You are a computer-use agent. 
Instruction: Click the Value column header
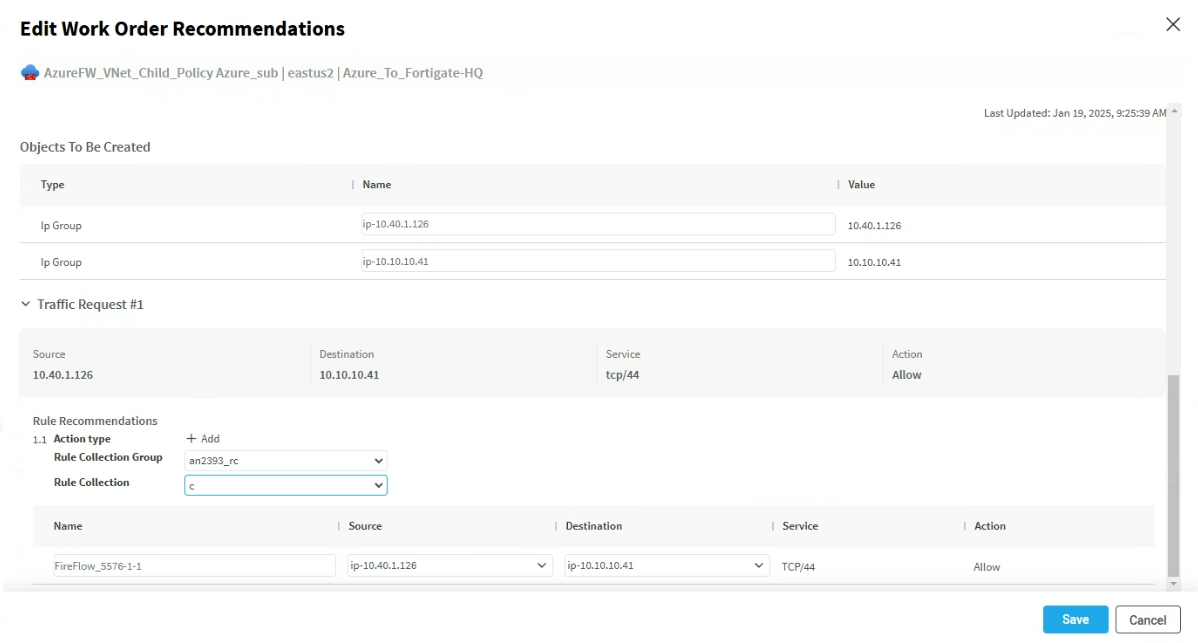[x=861, y=185]
